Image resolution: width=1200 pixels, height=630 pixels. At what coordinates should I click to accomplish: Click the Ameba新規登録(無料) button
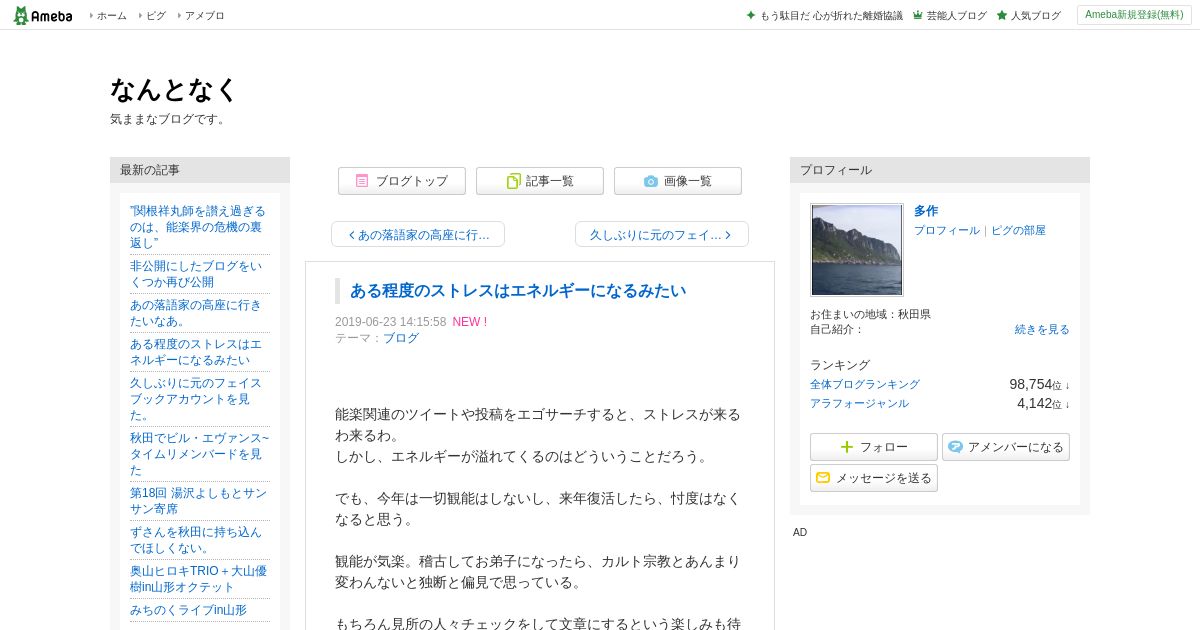1134,15
